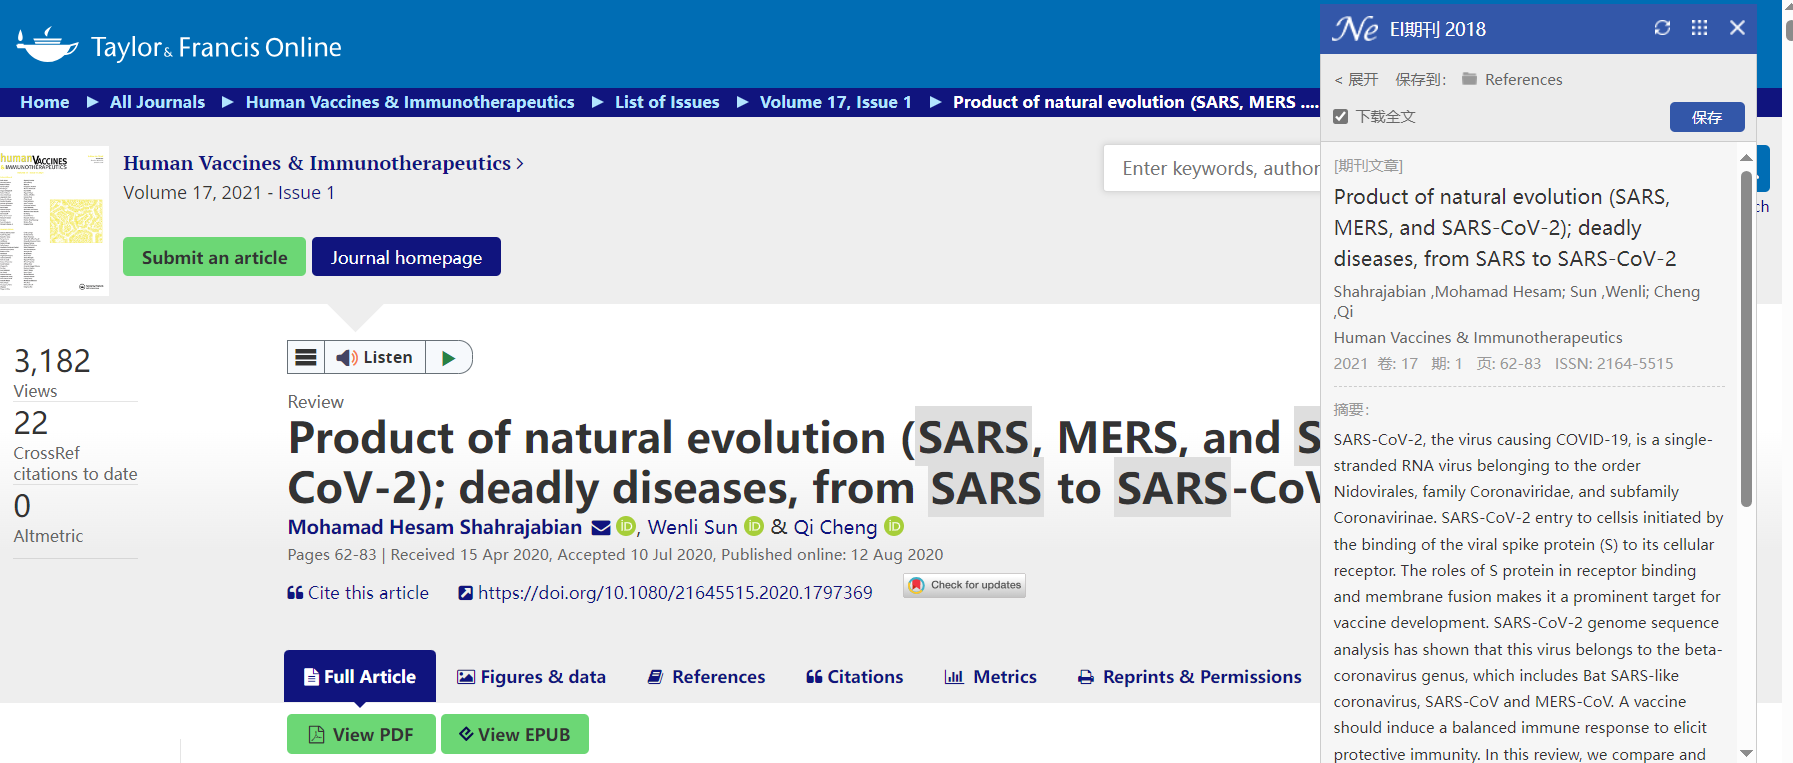Click author name Qi Cheng
Image resolution: width=1793 pixels, height=763 pixels.
tap(835, 527)
